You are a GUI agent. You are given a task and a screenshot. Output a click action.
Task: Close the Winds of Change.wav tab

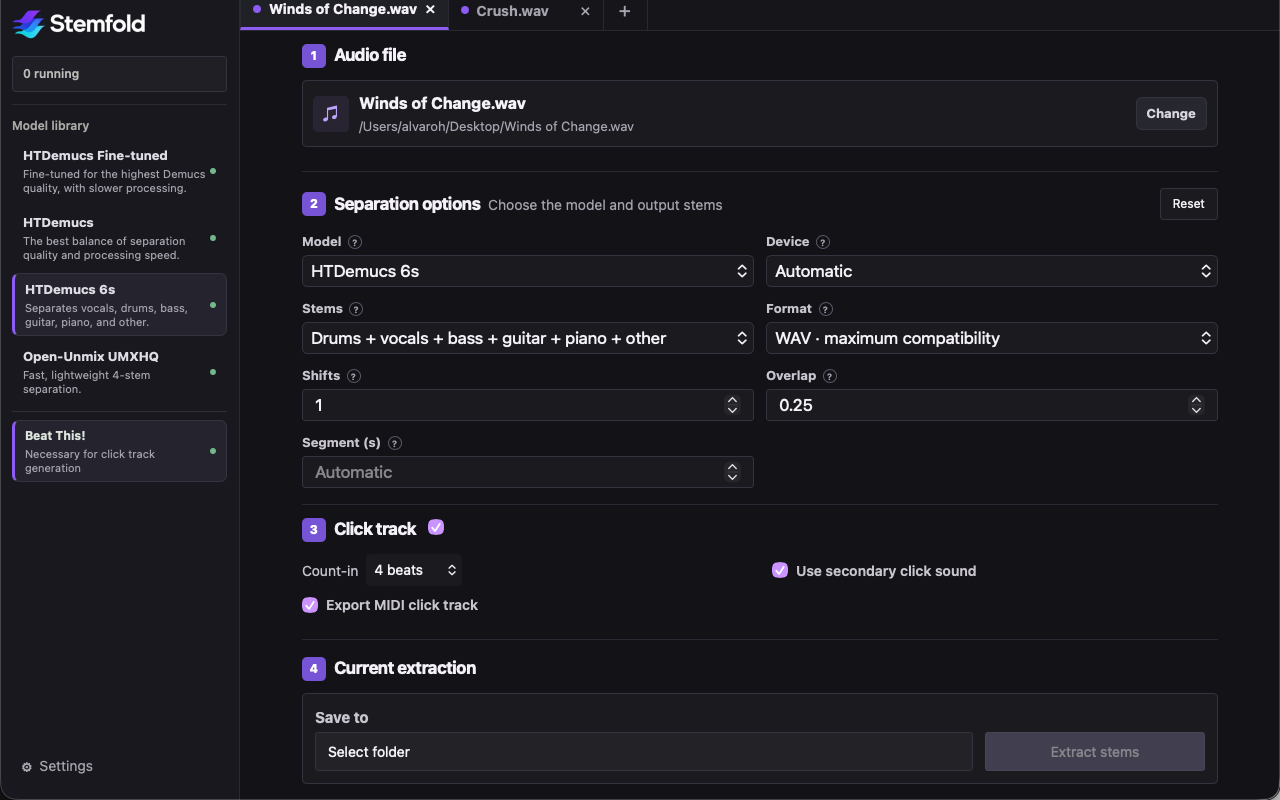(x=430, y=10)
